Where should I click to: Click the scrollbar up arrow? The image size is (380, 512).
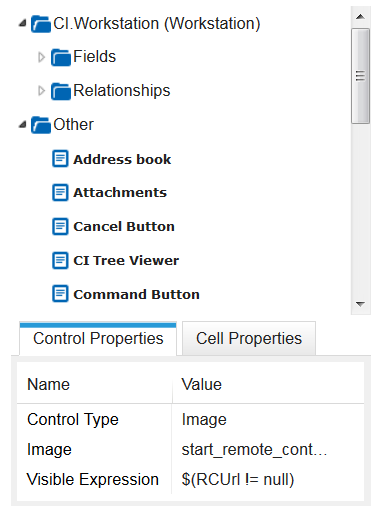pos(360,16)
